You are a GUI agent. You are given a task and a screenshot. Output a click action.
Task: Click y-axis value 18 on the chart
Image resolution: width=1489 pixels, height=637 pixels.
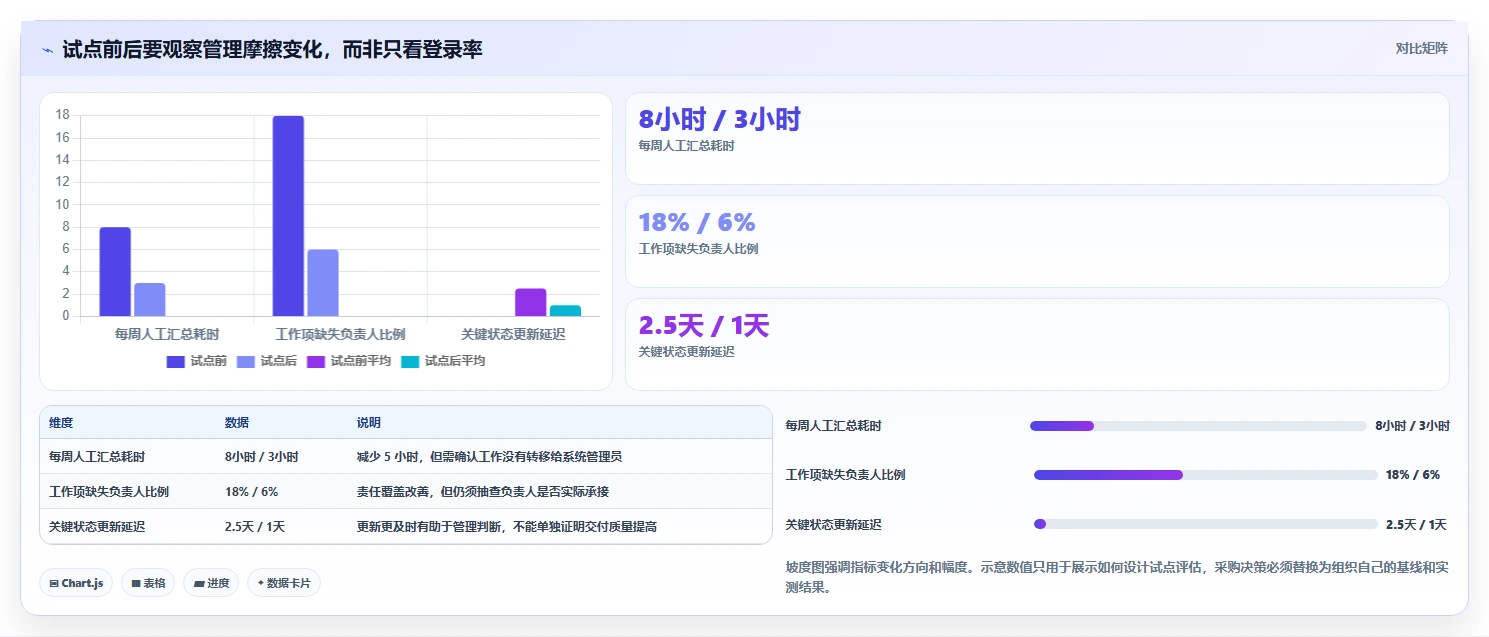pos(63,115)
